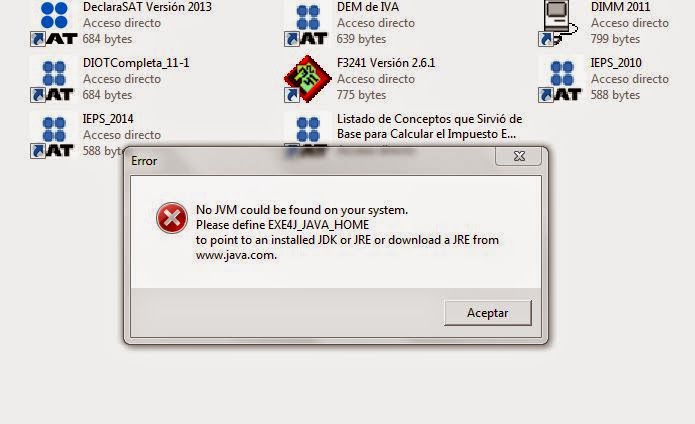Click the IEPS_2010 name text
The image size is (695, 424).
(616, 63)
